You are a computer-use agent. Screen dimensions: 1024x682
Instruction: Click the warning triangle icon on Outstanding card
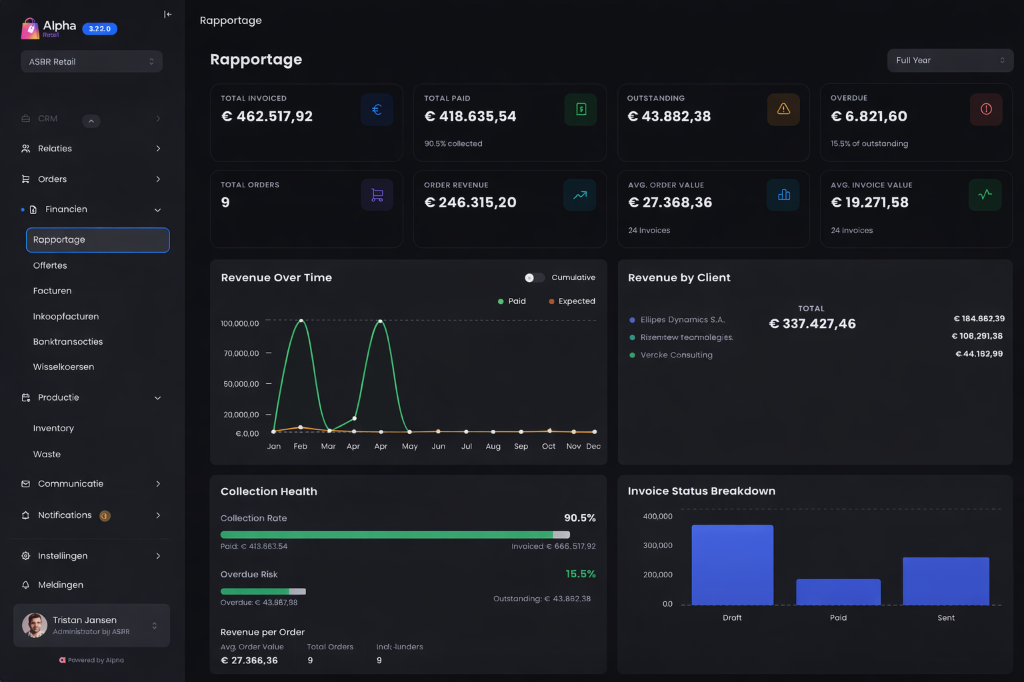[783, 109]
